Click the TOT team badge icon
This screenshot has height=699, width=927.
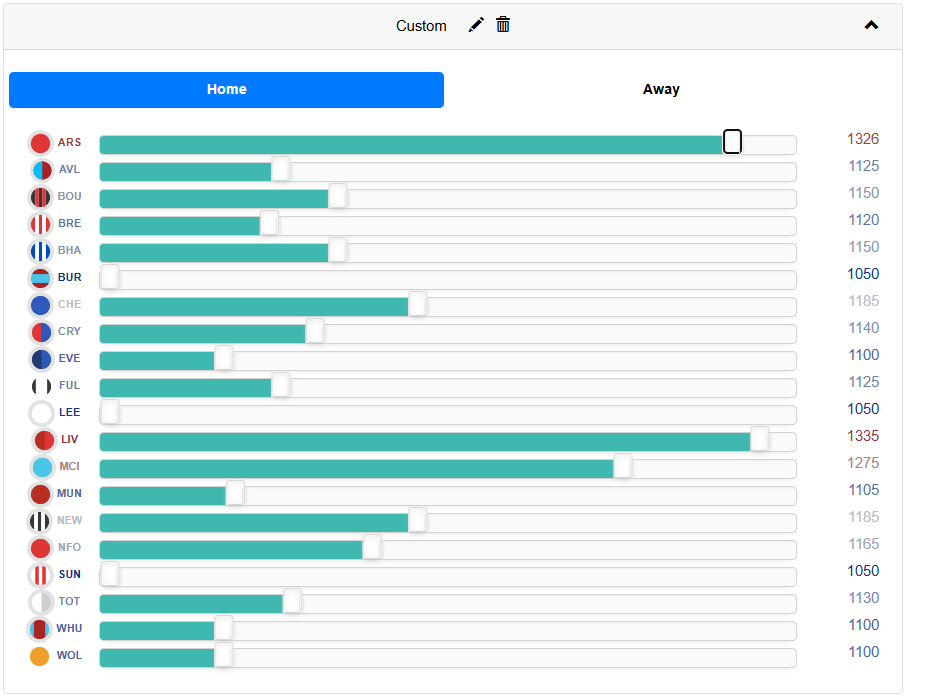point(41,602)
